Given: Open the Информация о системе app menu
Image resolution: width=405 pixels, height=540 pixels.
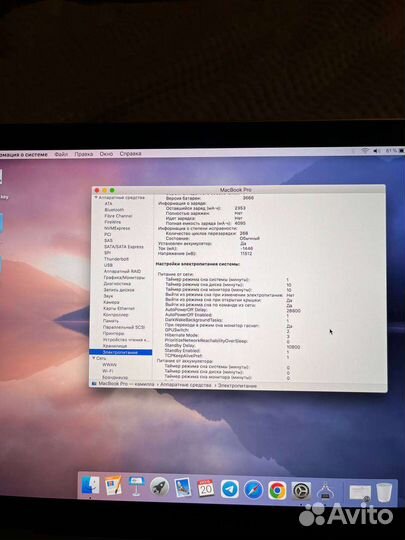Looking at the screenshot, I should click(23, 155).
